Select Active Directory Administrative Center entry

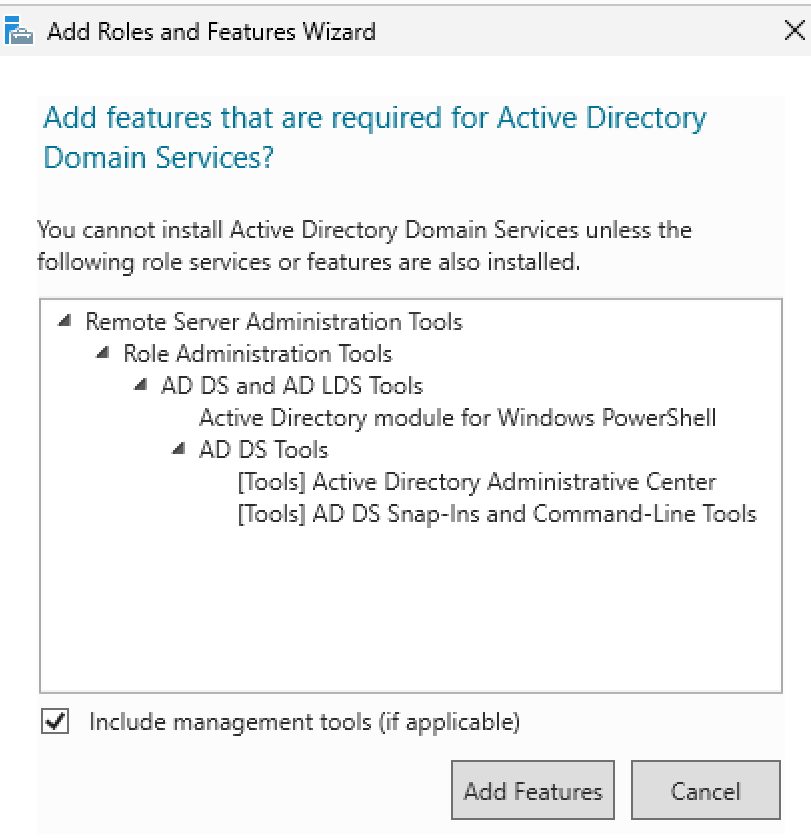tap(477, 482)
